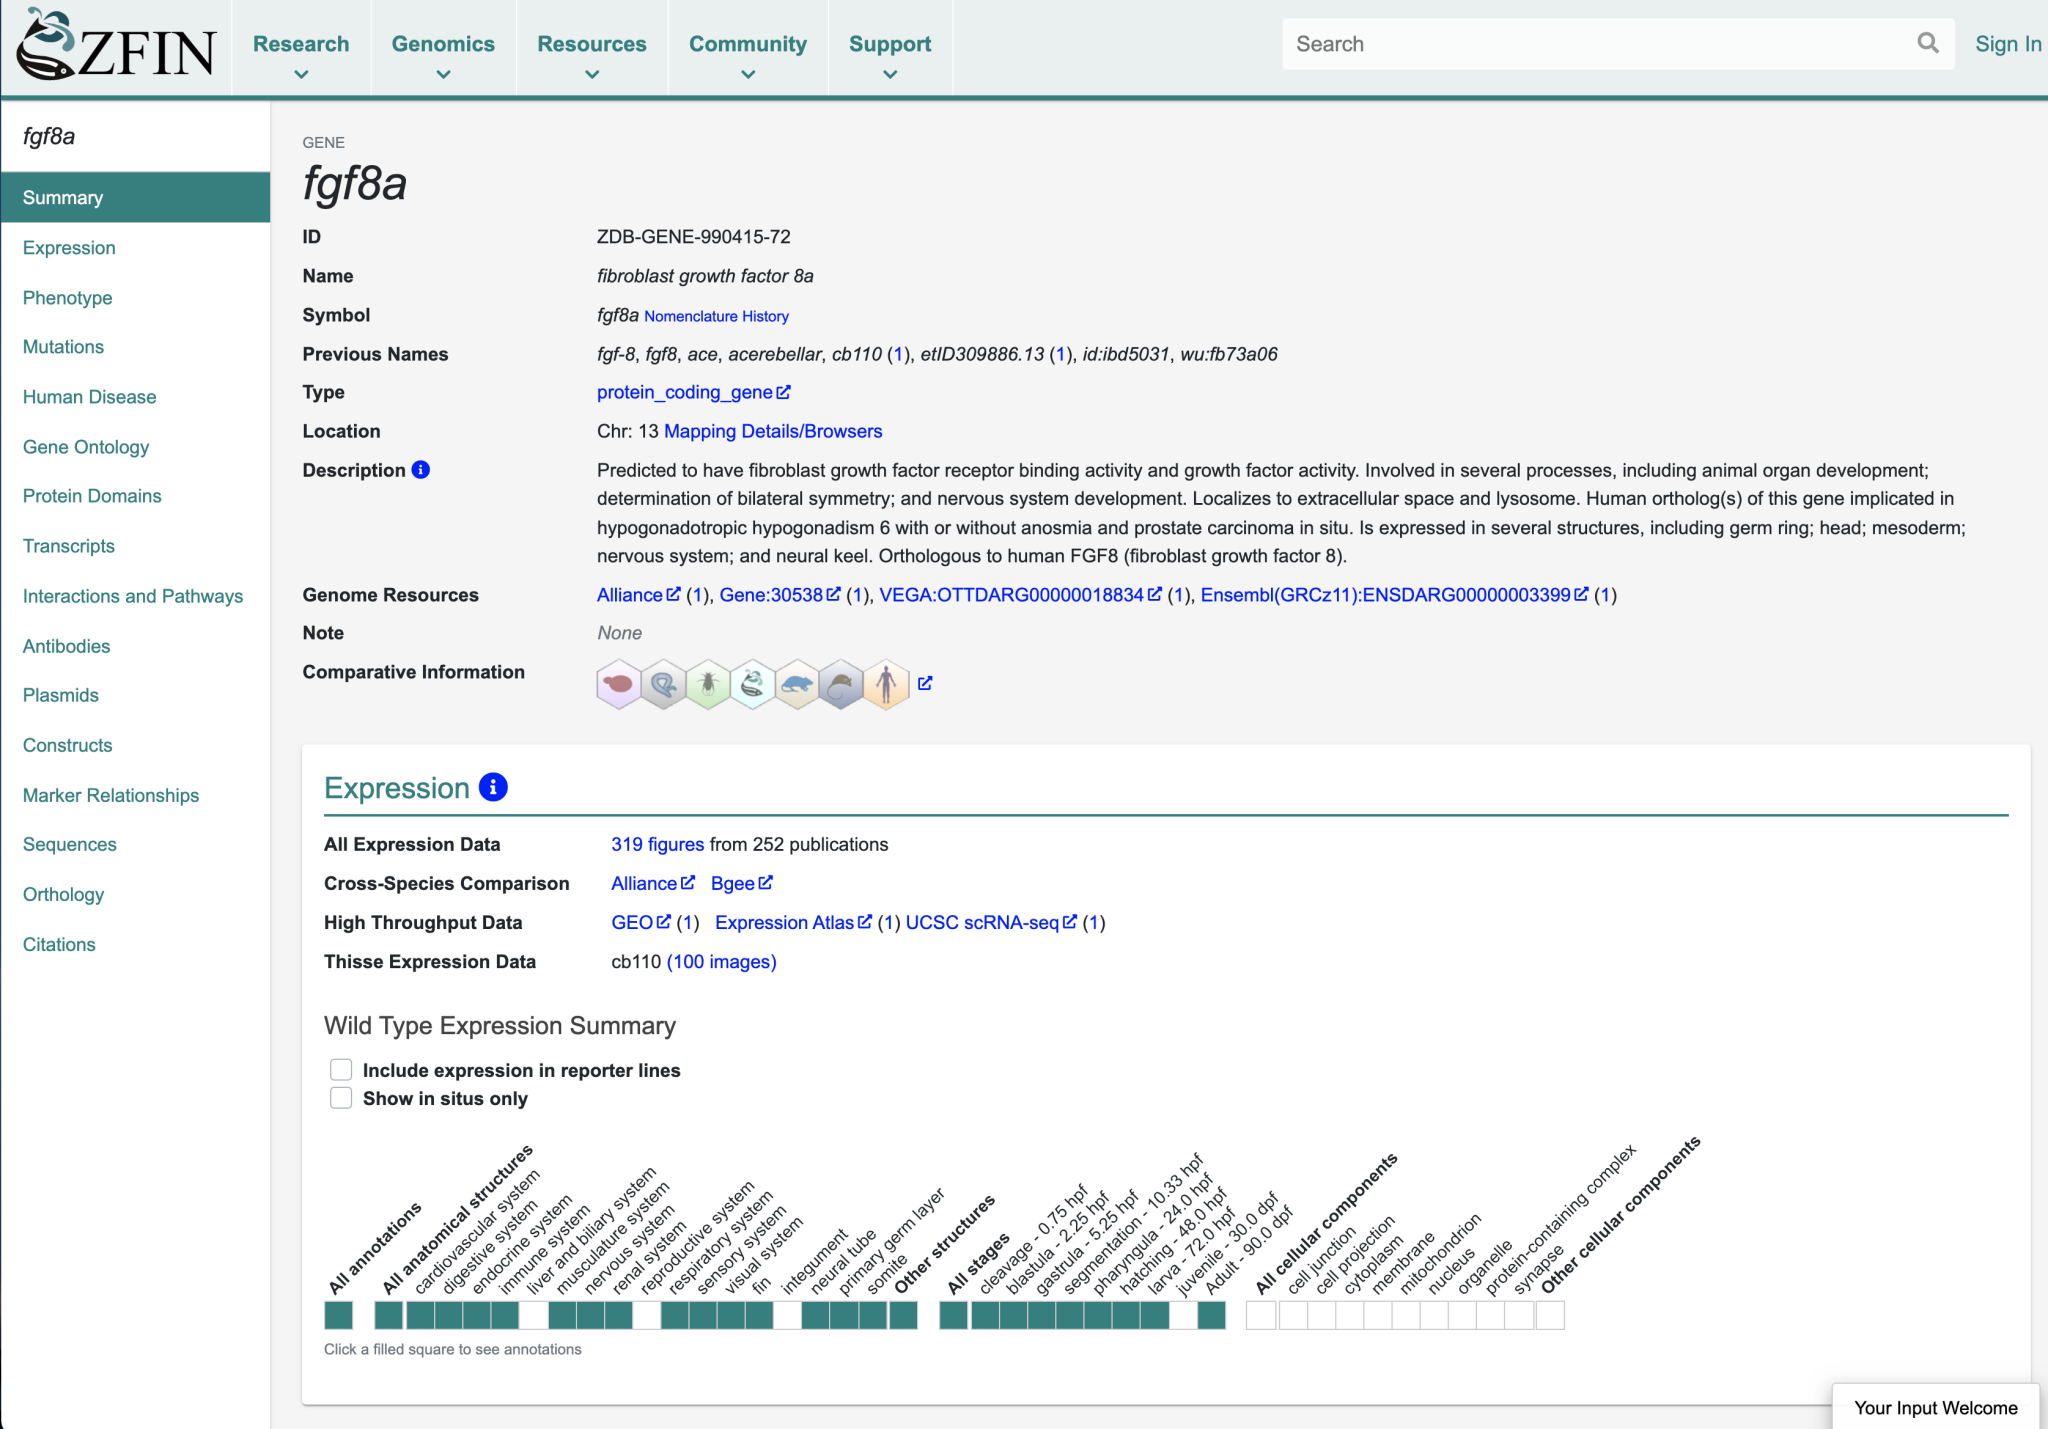Check the Show in situs only box
This screenshot has width=2048, height=1429.
(x=341, y=1097)
